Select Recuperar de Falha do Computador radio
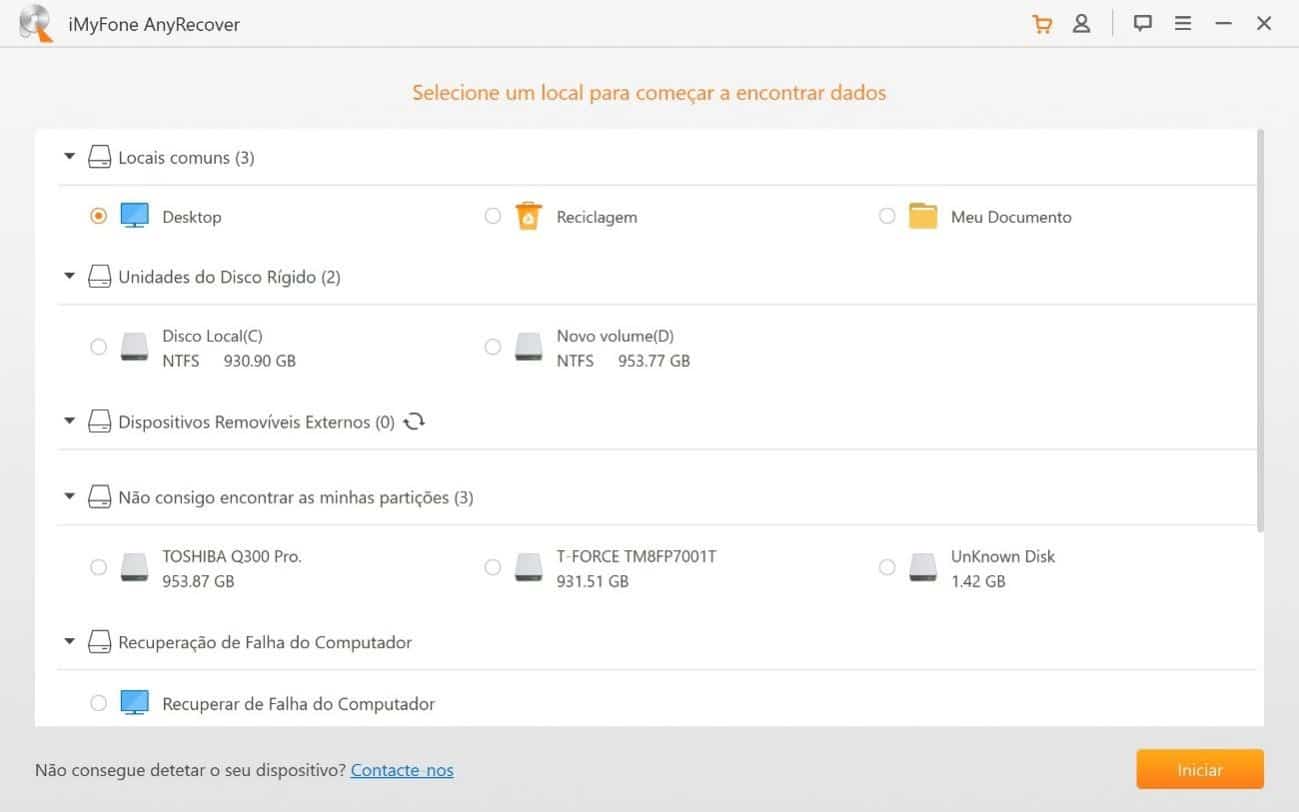This screenshot has width=1299, height=812. (x=98, y=703)
